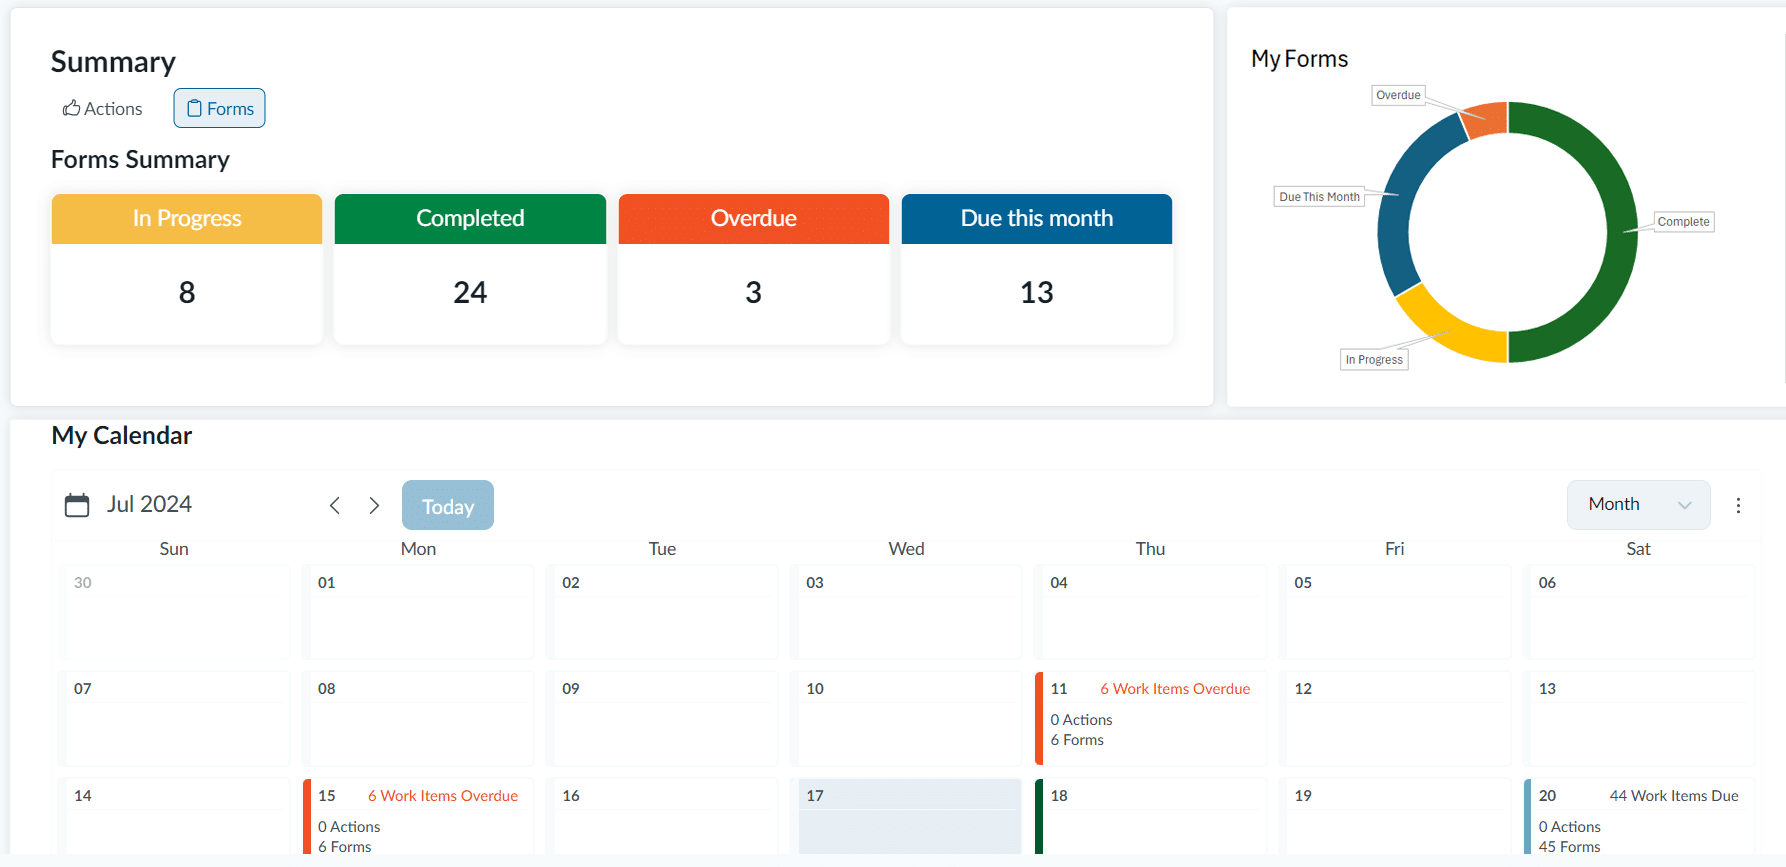This screenshot has height=867, width=1786.
Task: Open 6 Work Items Overdue on July 15
Action: click(x=442, y=796)
